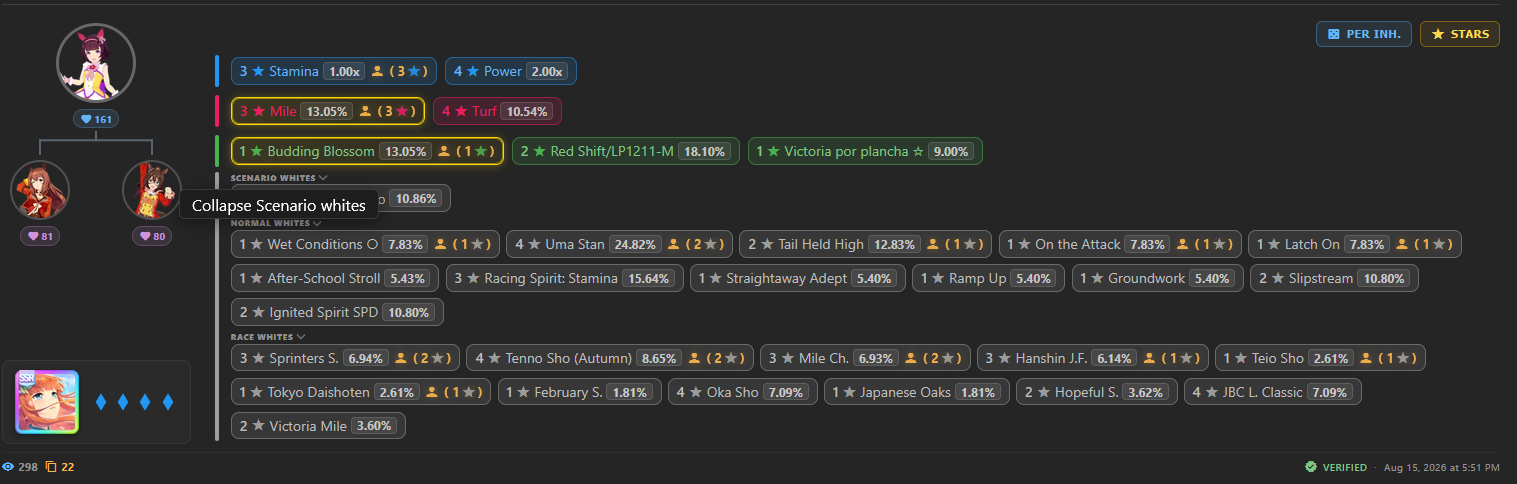Click the person icon in Wet Conditions chip

coord(440,244)
